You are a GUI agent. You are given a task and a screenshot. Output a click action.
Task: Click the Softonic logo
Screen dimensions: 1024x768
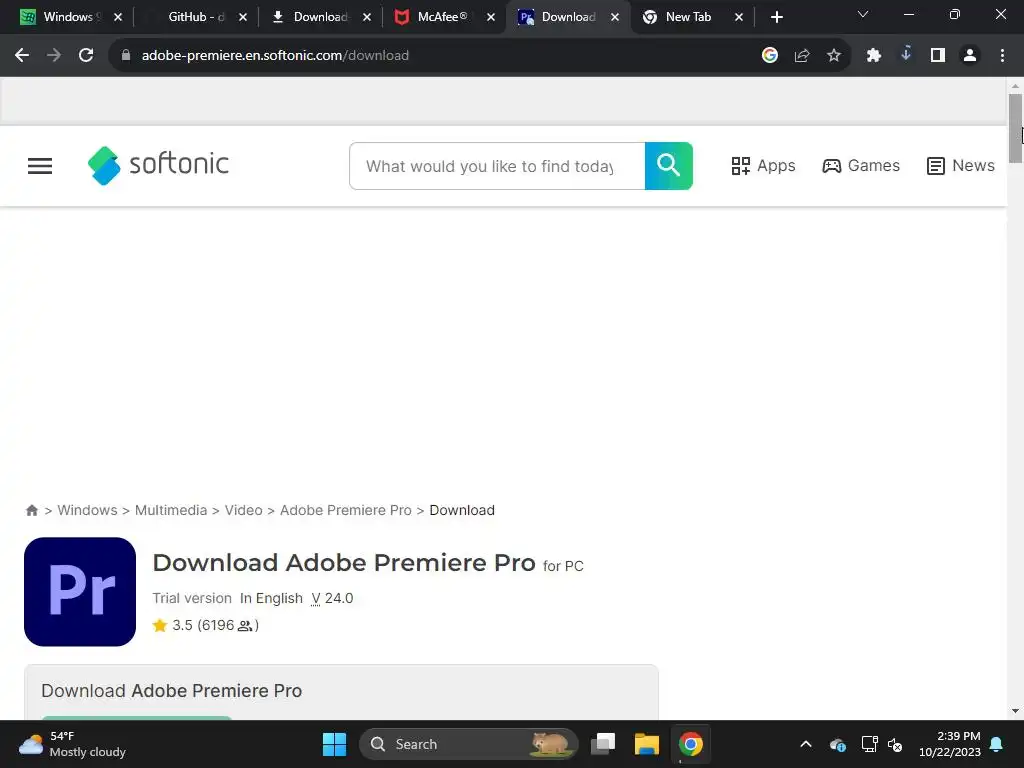point(159,165)
